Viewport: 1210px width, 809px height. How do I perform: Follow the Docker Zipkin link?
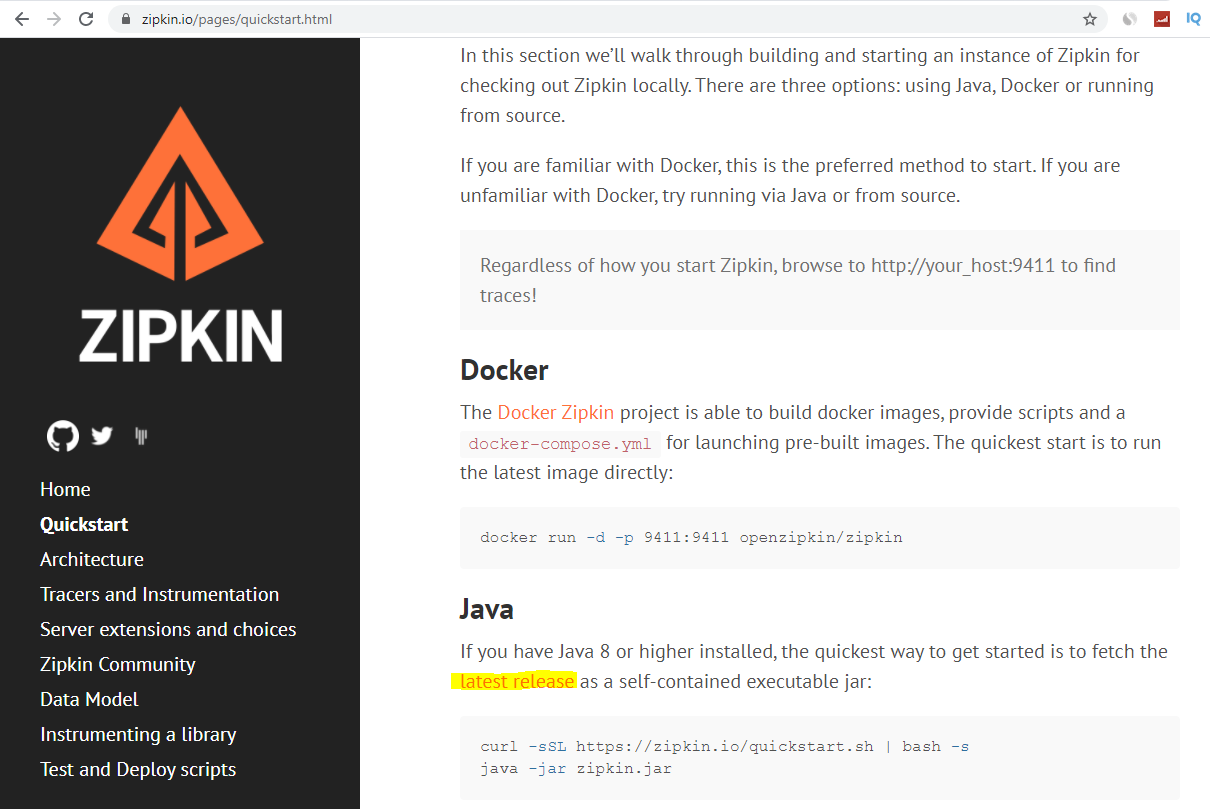[556, 412]
